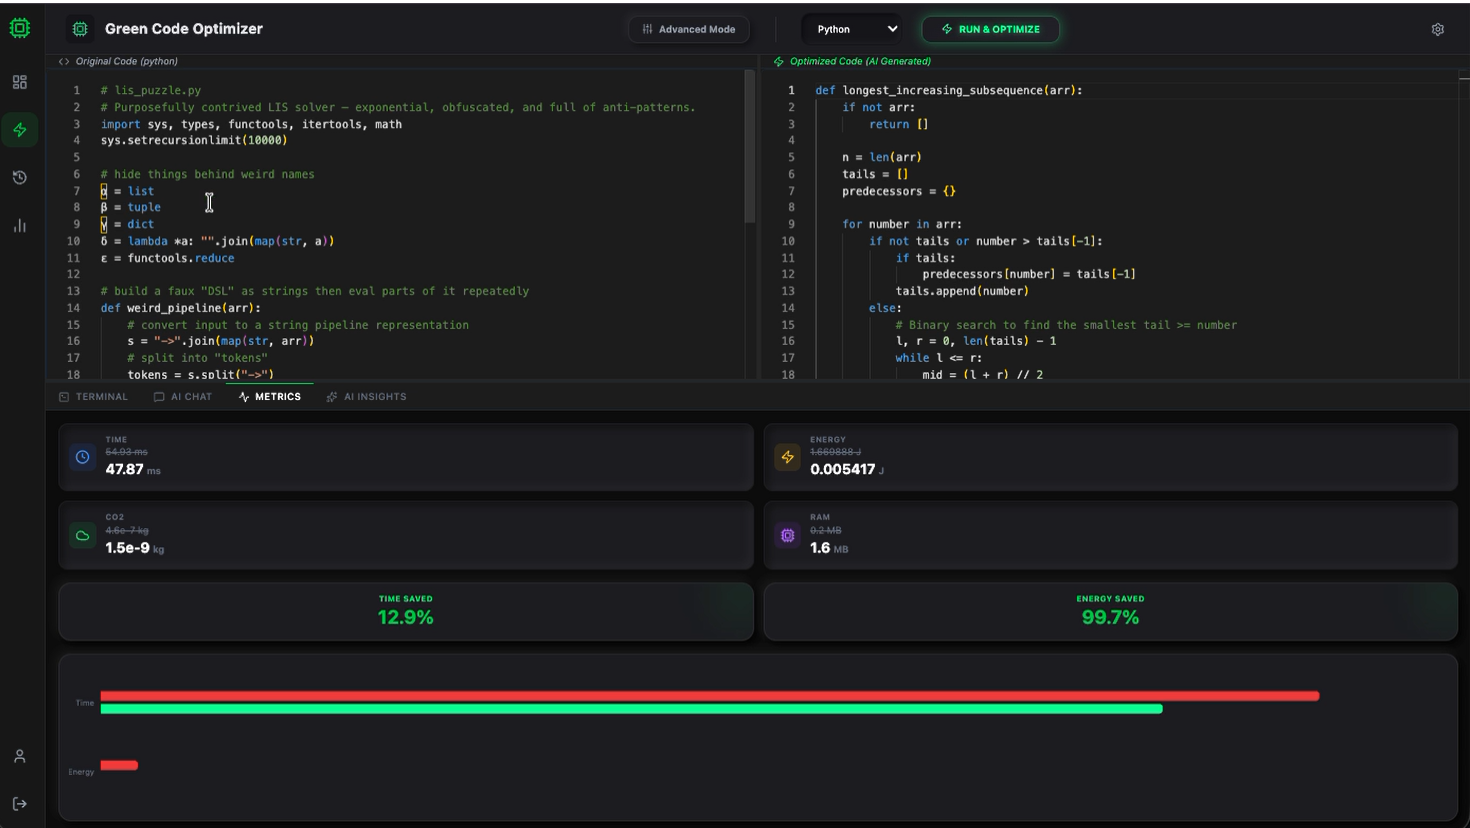
Task: Click the Energy lightning icon in metrics card
Action: pos(788,457)
